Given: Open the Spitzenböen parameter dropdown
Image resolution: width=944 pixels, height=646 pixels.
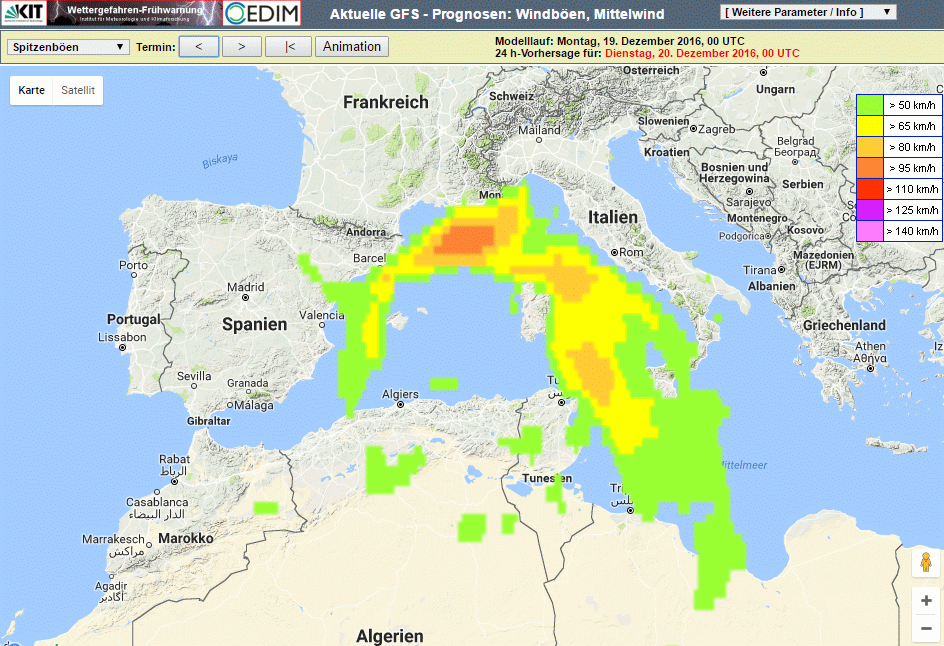Looking at the screenshot, I should click(68, 47).
